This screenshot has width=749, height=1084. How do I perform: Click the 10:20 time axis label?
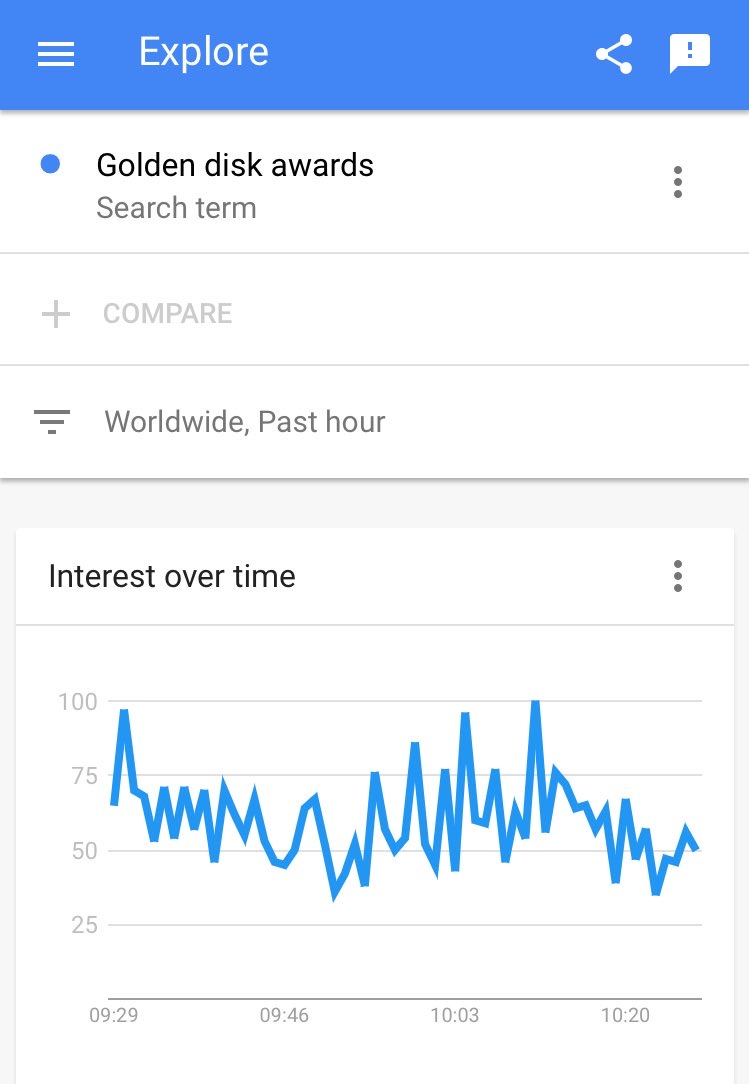625,1016
